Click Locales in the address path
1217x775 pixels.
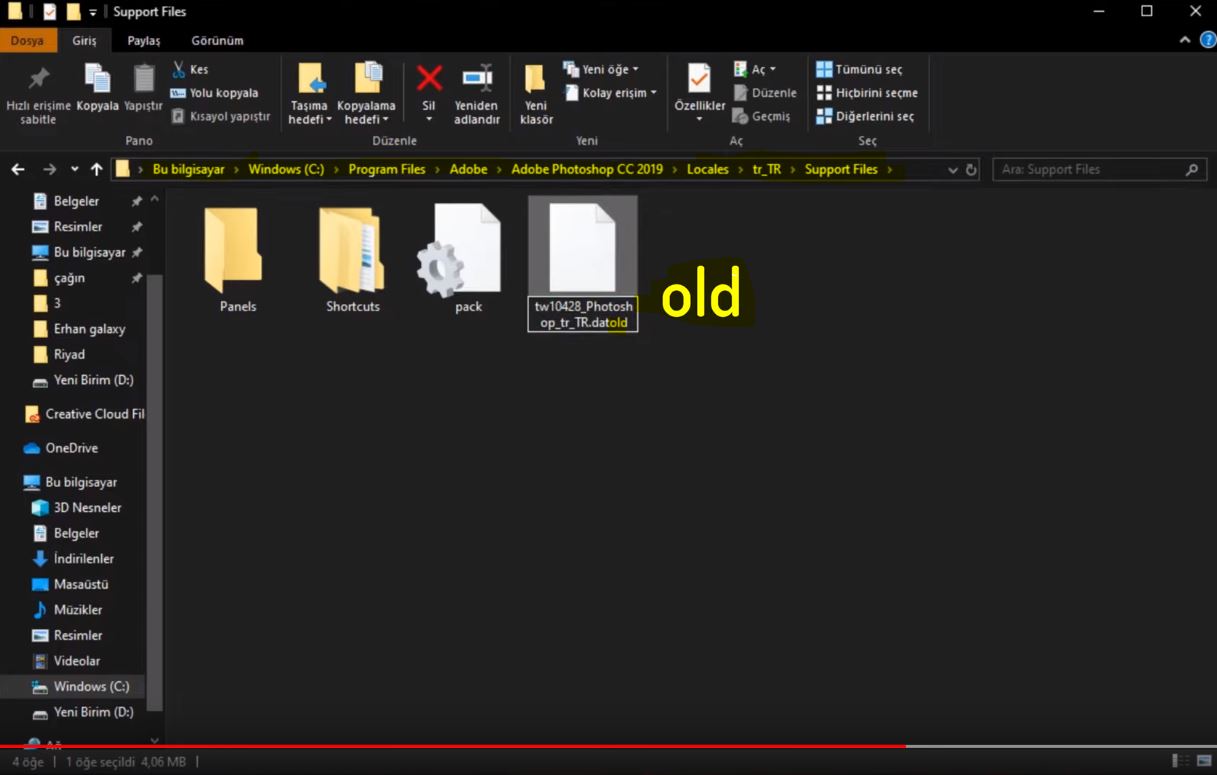(x=708, y=170)
